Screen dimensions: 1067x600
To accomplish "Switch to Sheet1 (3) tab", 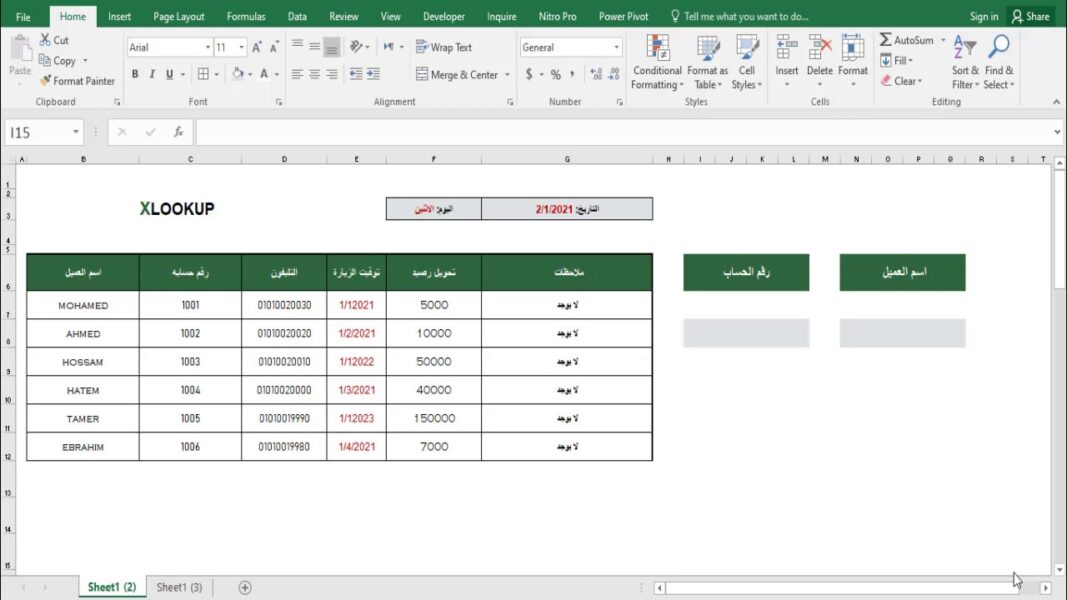I will [x=179, y=587].
